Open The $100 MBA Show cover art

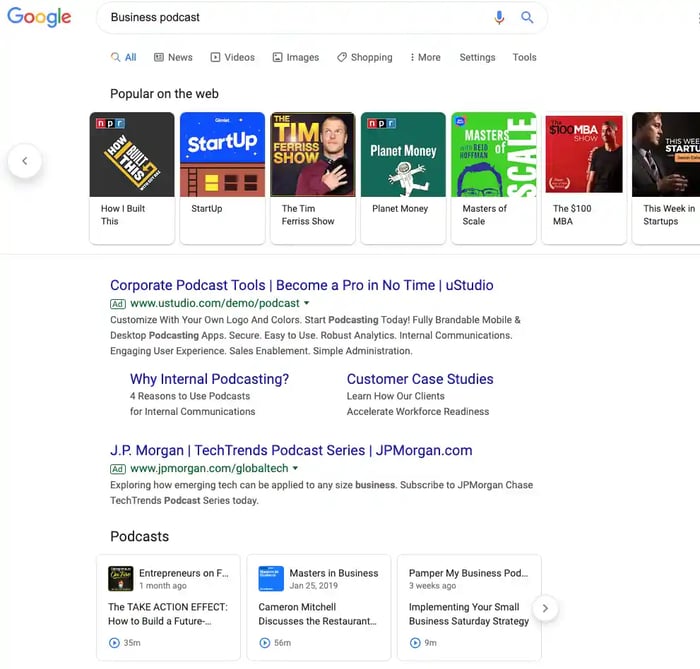point(584,154)
